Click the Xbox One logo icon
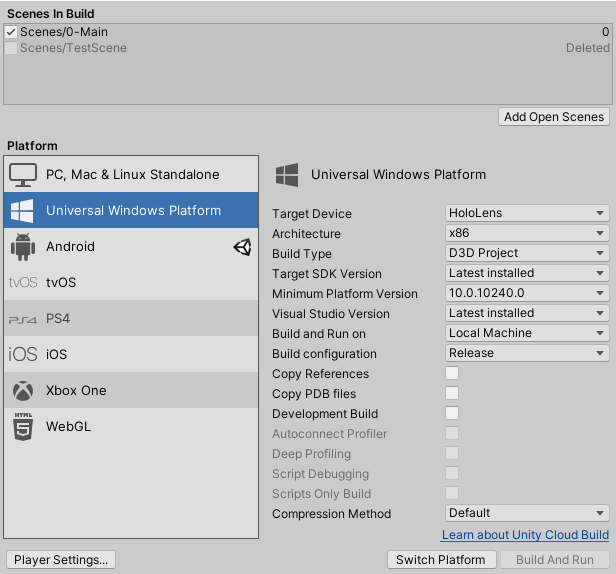The image size is (616, 574). pos(23,391)
